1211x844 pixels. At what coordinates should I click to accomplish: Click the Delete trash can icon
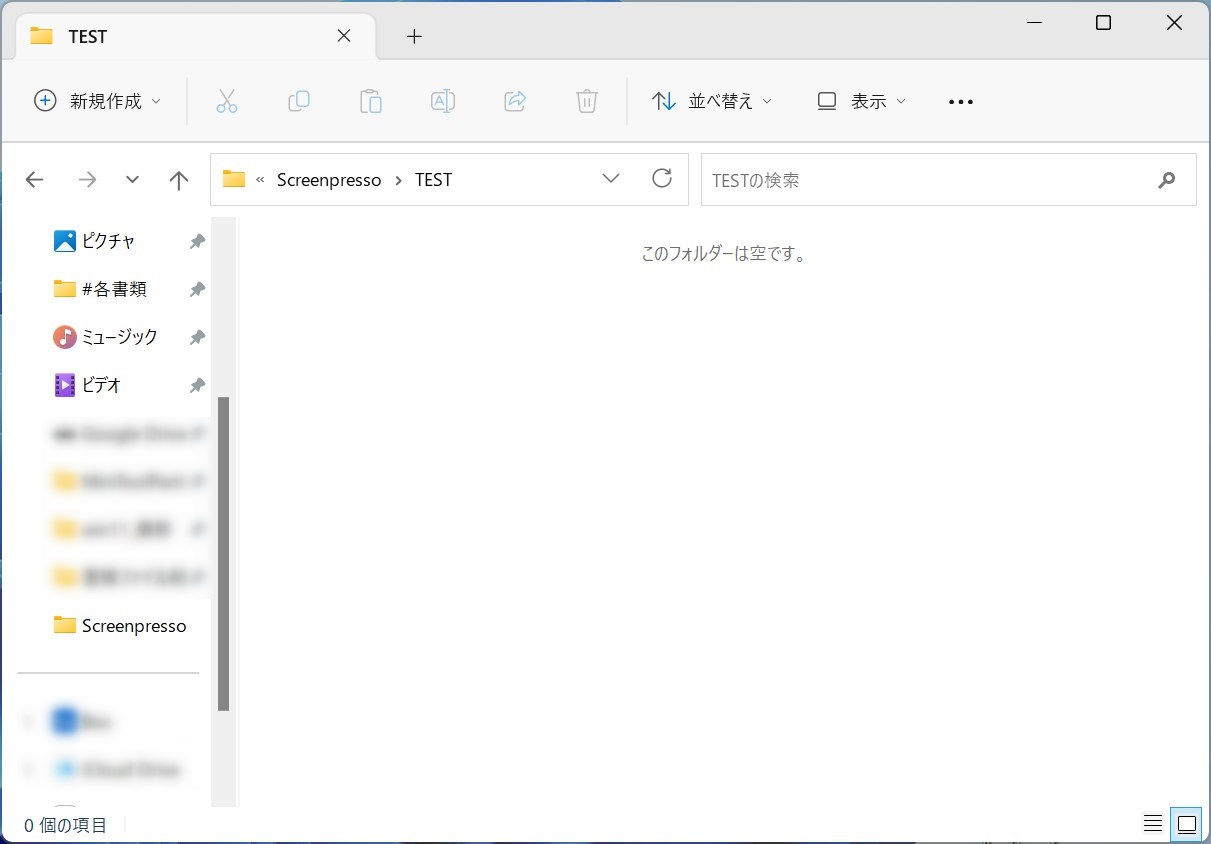pos(587,101)
